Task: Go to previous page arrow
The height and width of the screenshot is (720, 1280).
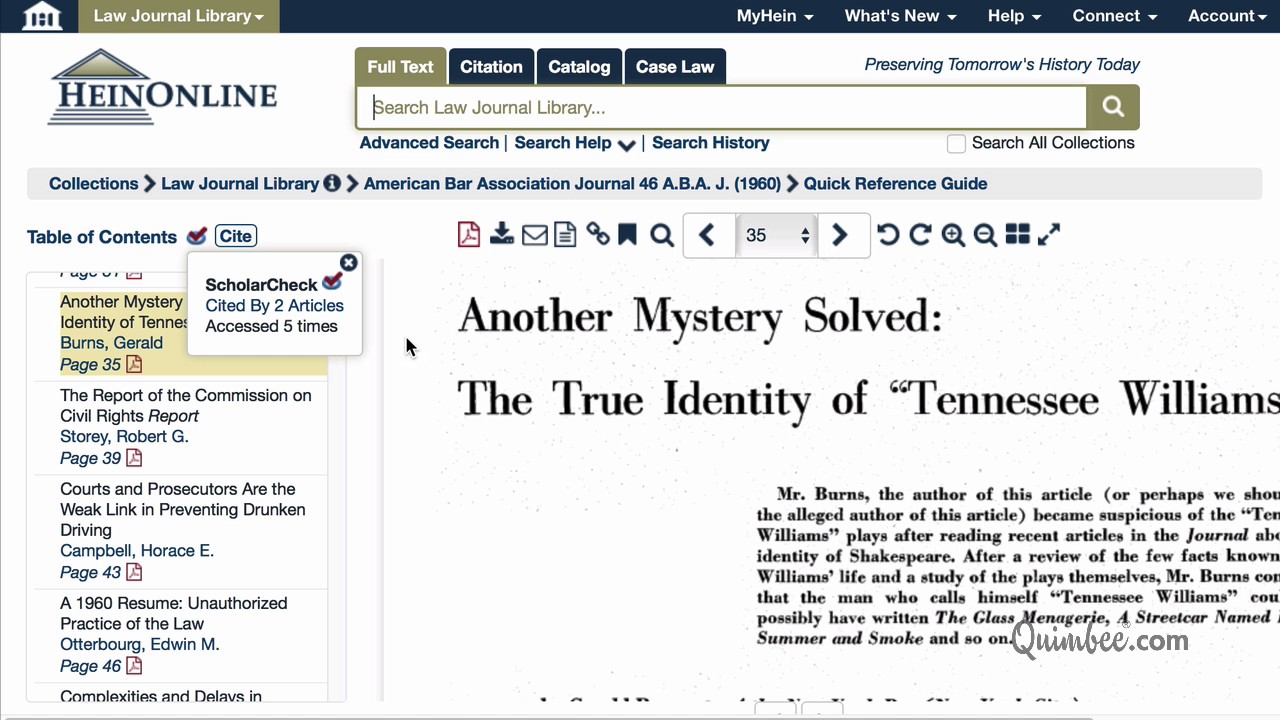Action: 707,235
